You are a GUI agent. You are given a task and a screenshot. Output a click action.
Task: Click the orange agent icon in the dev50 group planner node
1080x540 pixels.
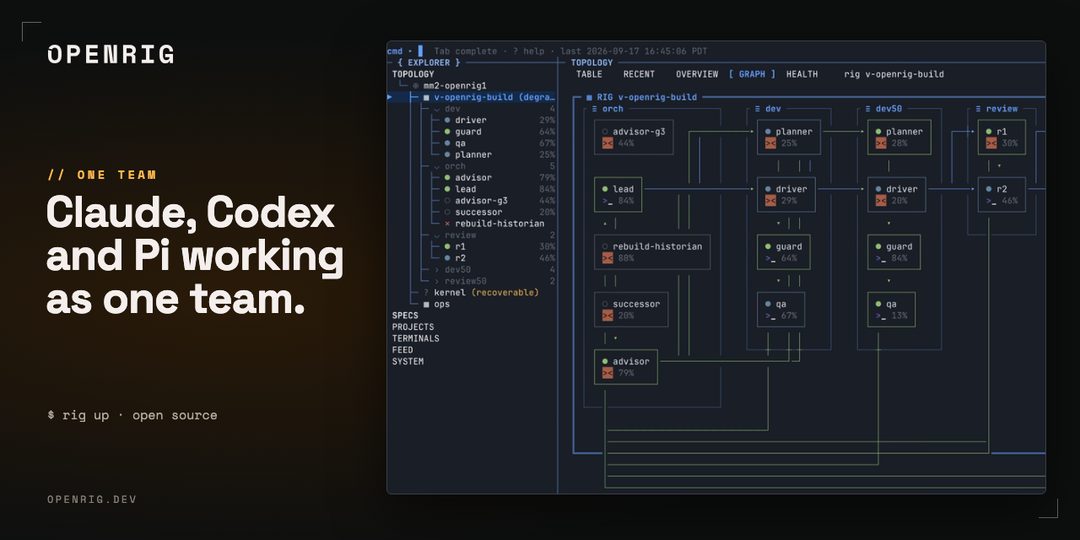881,143
